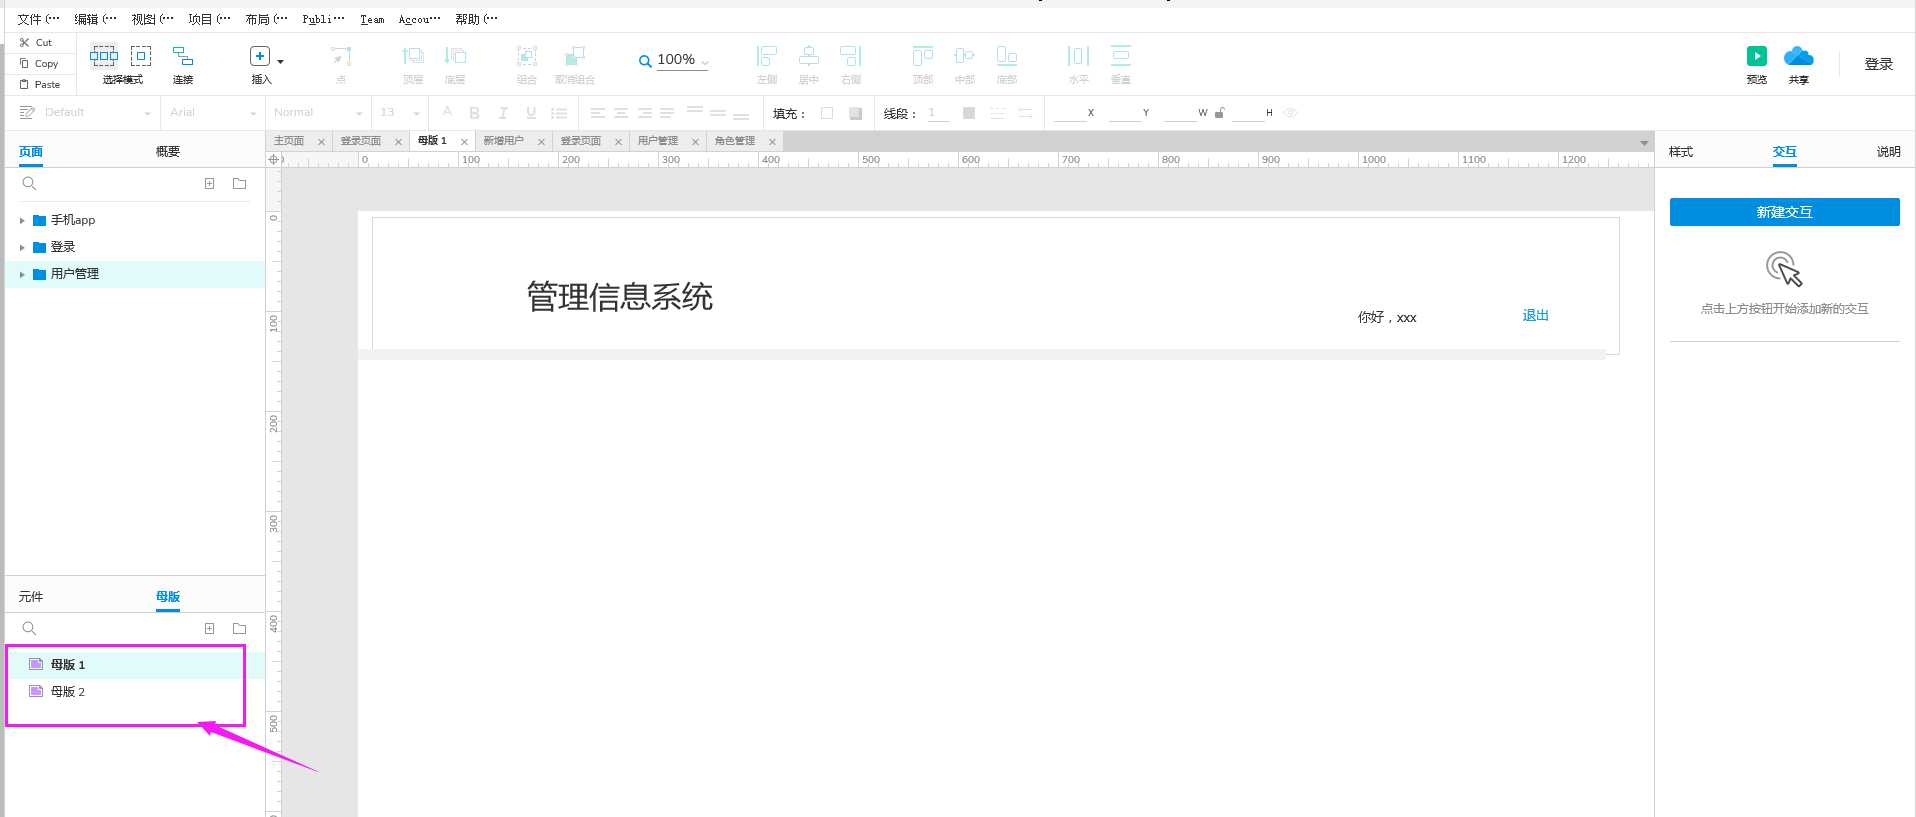
Task: Click the fill color swatch next to 填充
Action: [827, 113]
